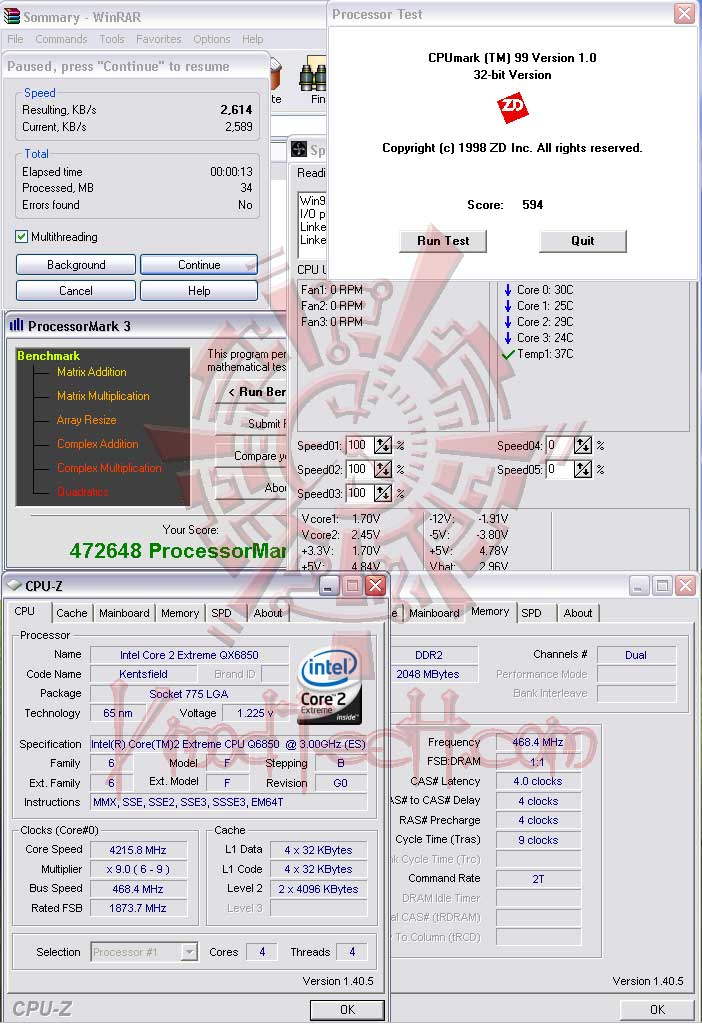Open the Processor #1 selection dropdown
This screenshot has height=1024, width=702.
[x=189, y=952]
